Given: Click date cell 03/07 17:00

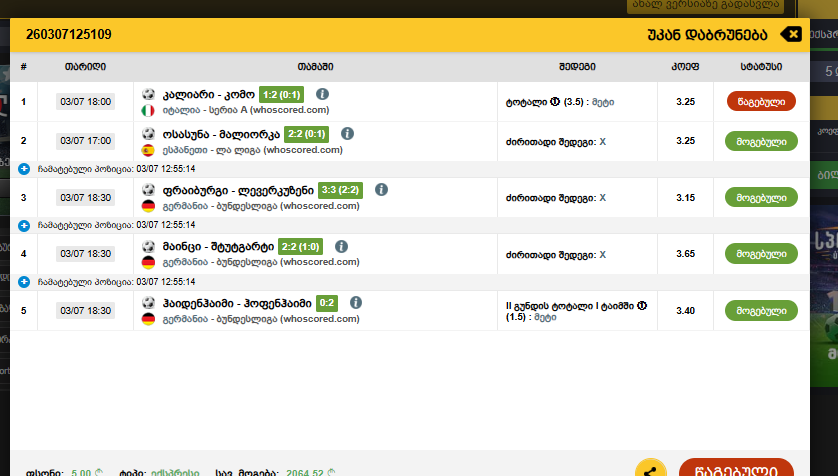Looking at the screenshot, I should pyautogui.click(x=86, y=141).
